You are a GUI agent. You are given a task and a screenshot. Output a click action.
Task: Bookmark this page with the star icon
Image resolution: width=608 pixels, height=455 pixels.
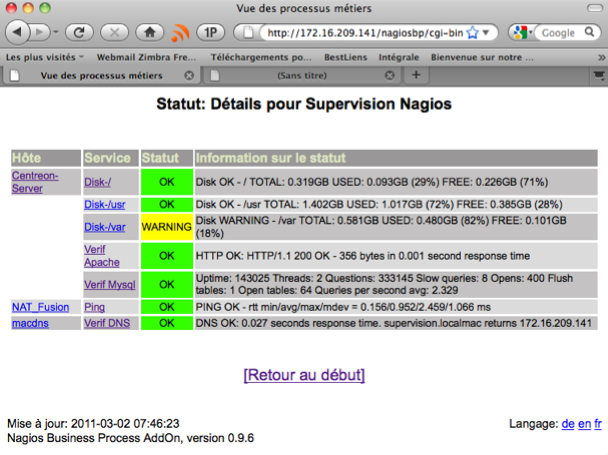pos(470,33)
